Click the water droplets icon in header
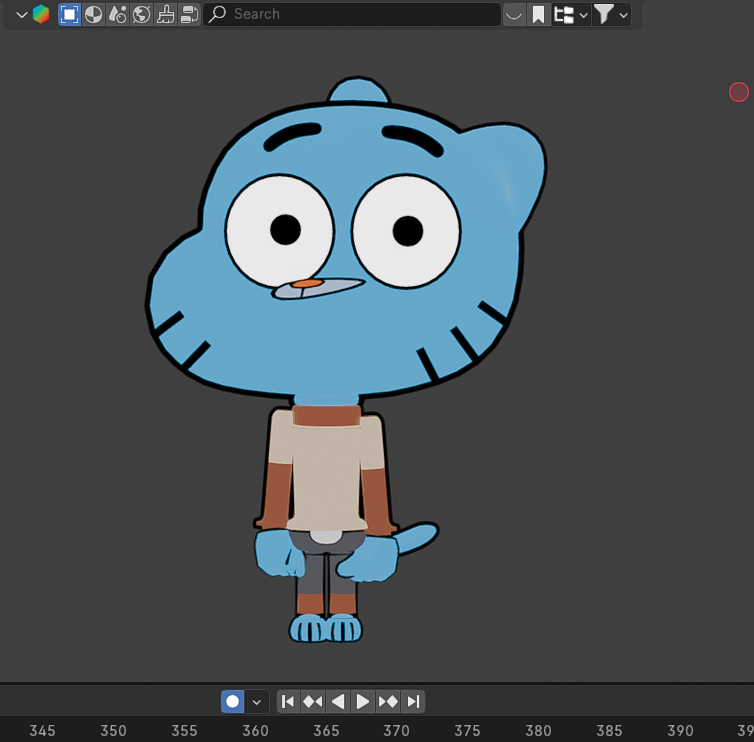Viewport: 754px width, 742px height. point(117,14)
